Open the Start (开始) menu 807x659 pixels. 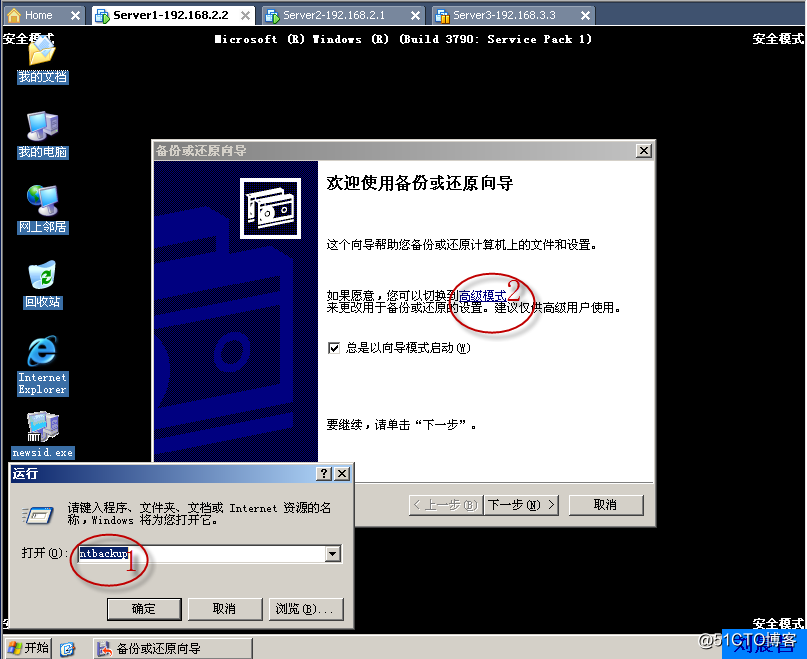(x=29, y=648)
